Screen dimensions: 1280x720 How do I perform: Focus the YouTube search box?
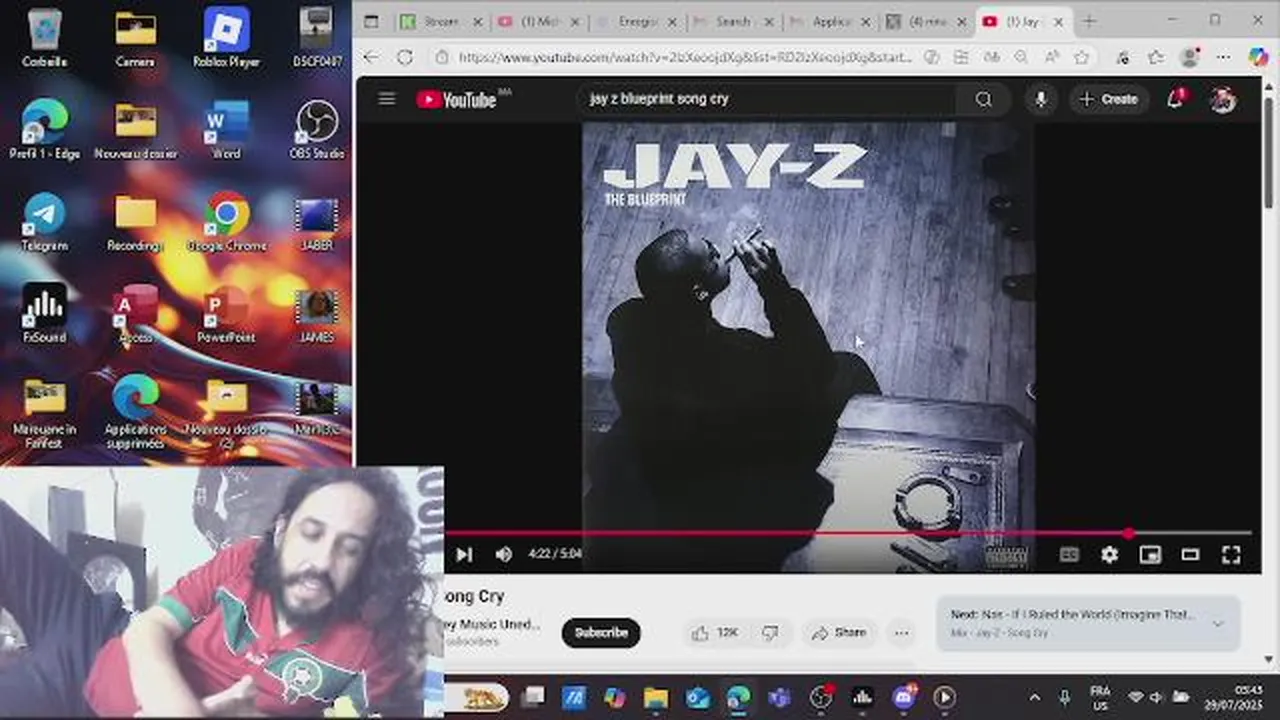point(765,99)
